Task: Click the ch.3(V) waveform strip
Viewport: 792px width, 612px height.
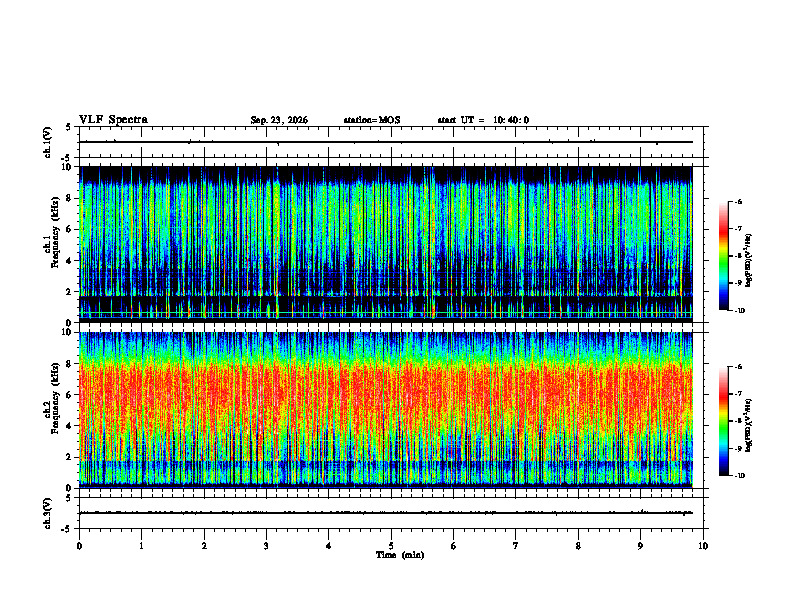Action: coord(385,513)
